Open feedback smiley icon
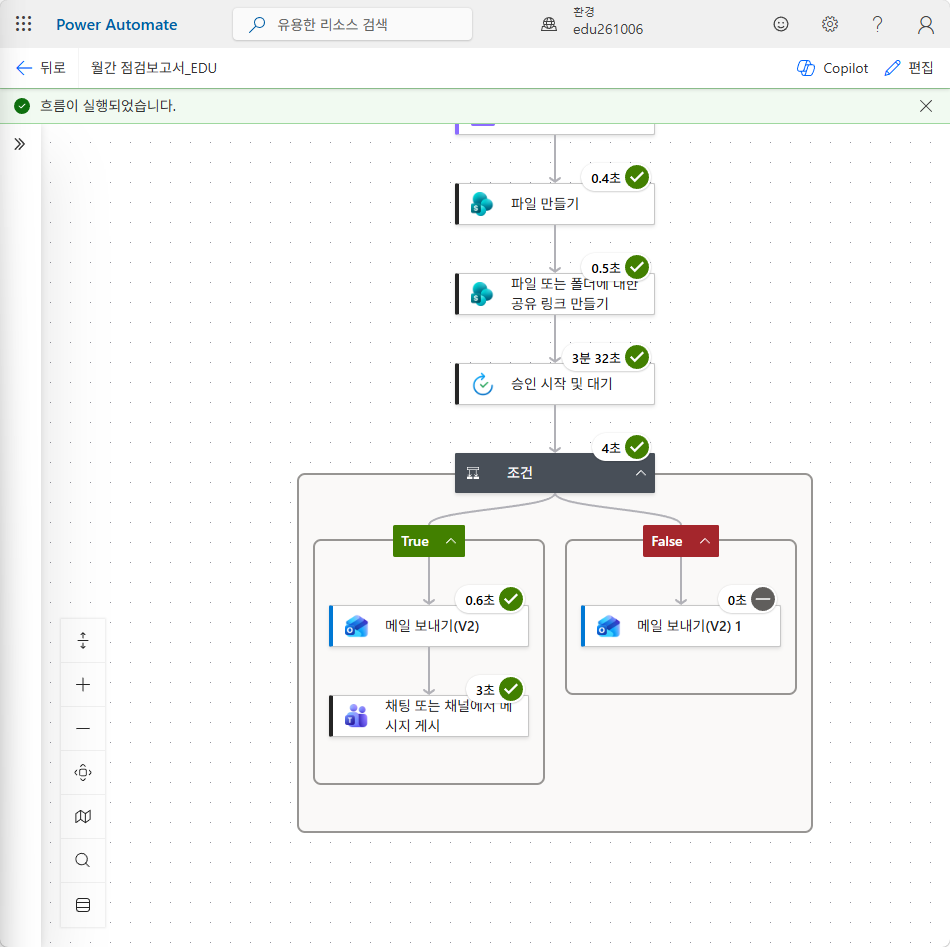This screenshot has height=947, width=950. (x=781, y=24)
